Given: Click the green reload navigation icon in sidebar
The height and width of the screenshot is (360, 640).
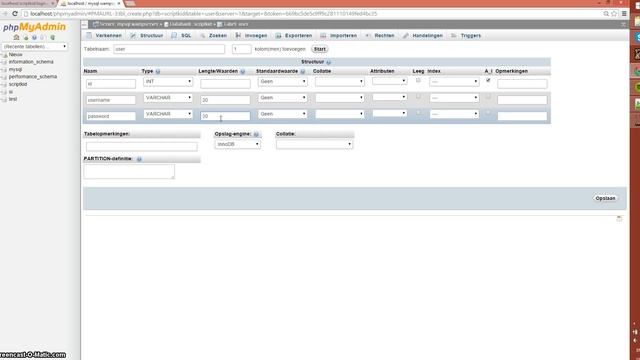Looking at the screenshot, I should click(x=53, y=38).
